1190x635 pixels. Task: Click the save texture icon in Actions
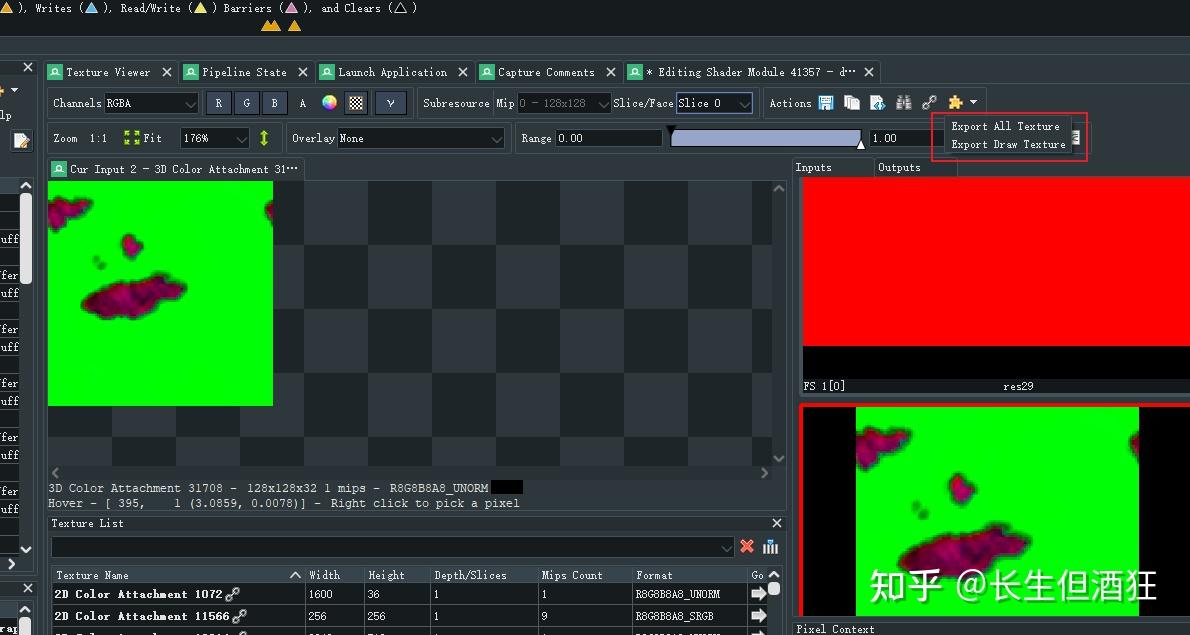(826, 103)
